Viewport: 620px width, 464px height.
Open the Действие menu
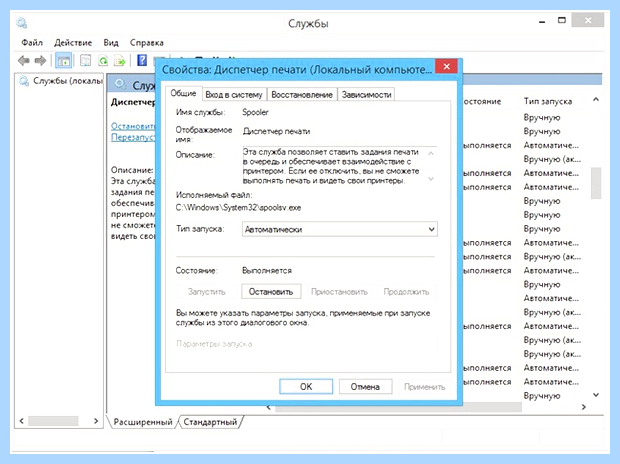tap(73, 42)
